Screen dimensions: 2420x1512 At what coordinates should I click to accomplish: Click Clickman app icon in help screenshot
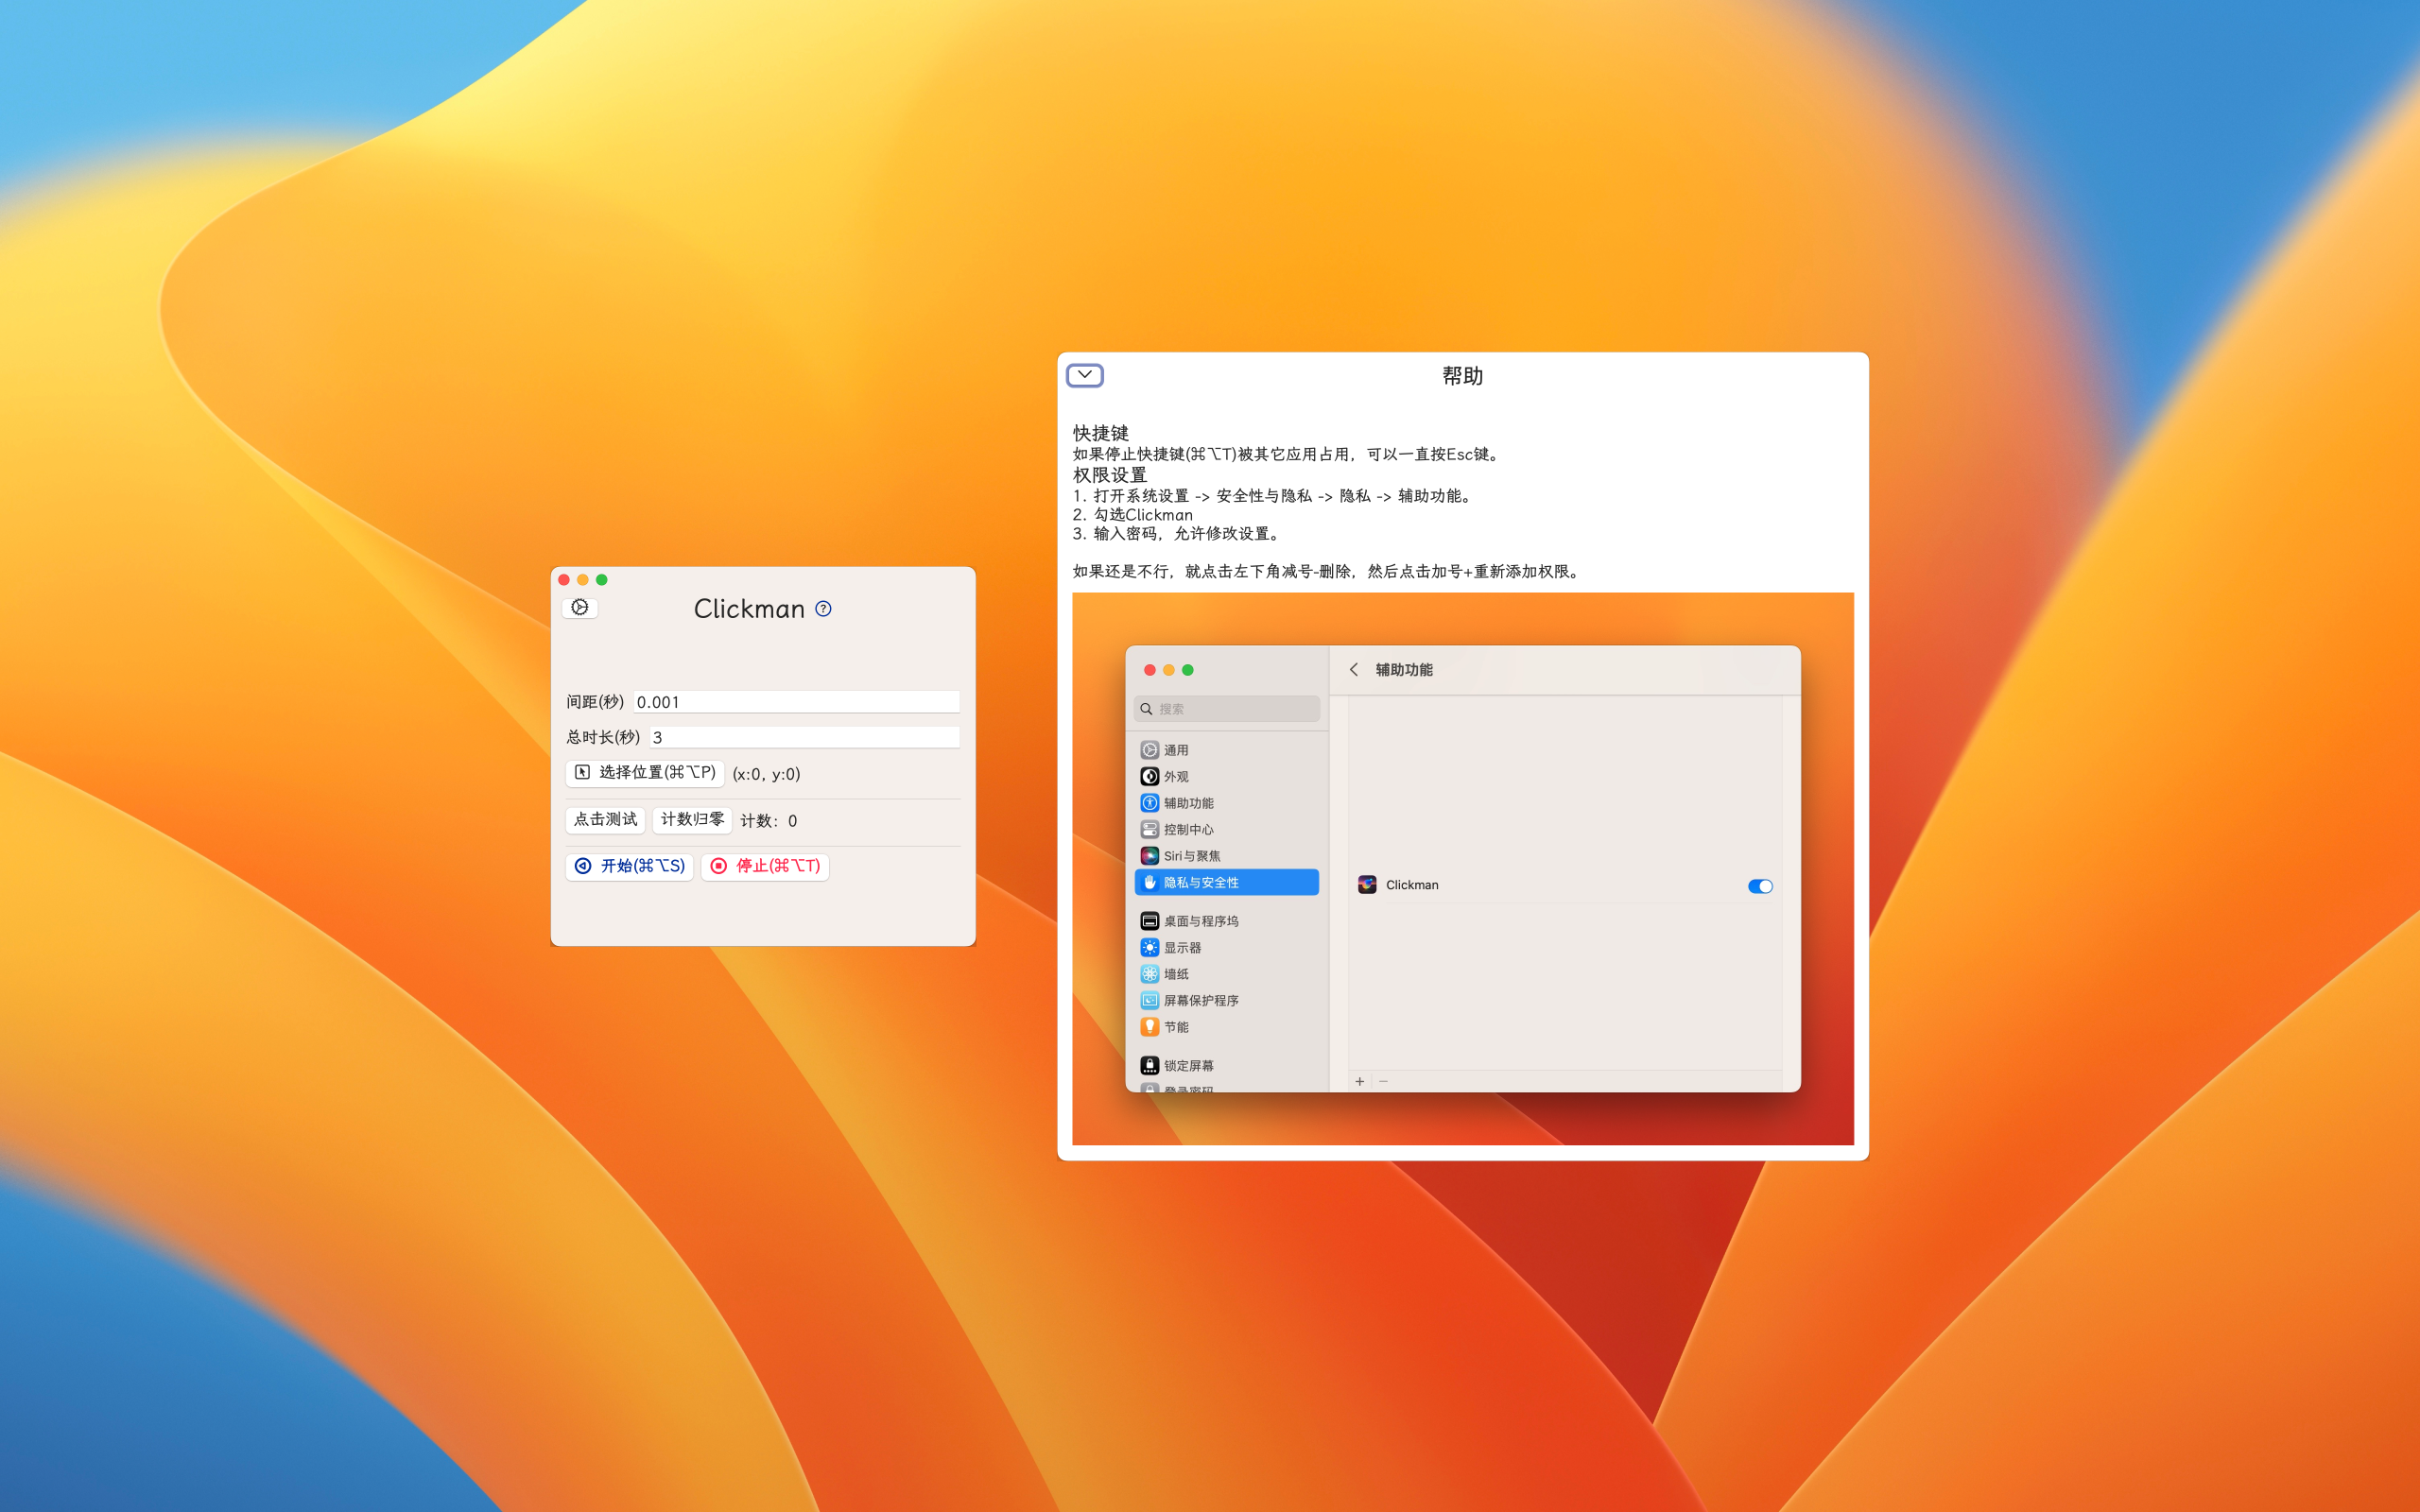click(1367, 885)
